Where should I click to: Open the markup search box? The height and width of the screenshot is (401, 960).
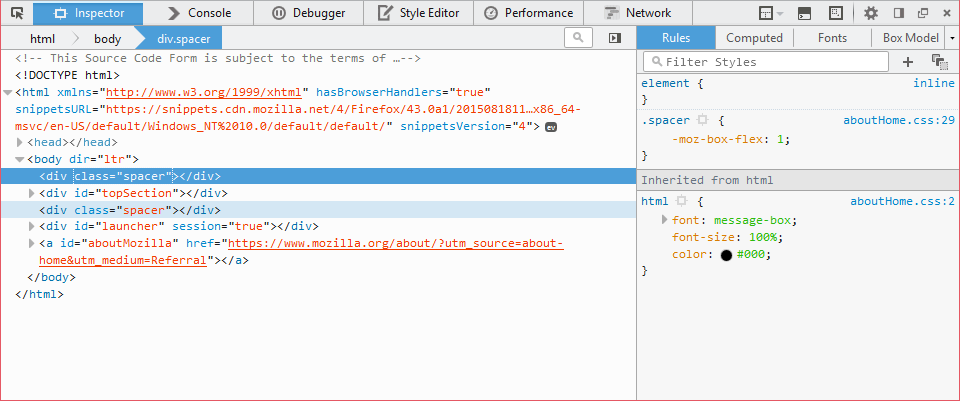pyautogui.click(x=578, y=38)
